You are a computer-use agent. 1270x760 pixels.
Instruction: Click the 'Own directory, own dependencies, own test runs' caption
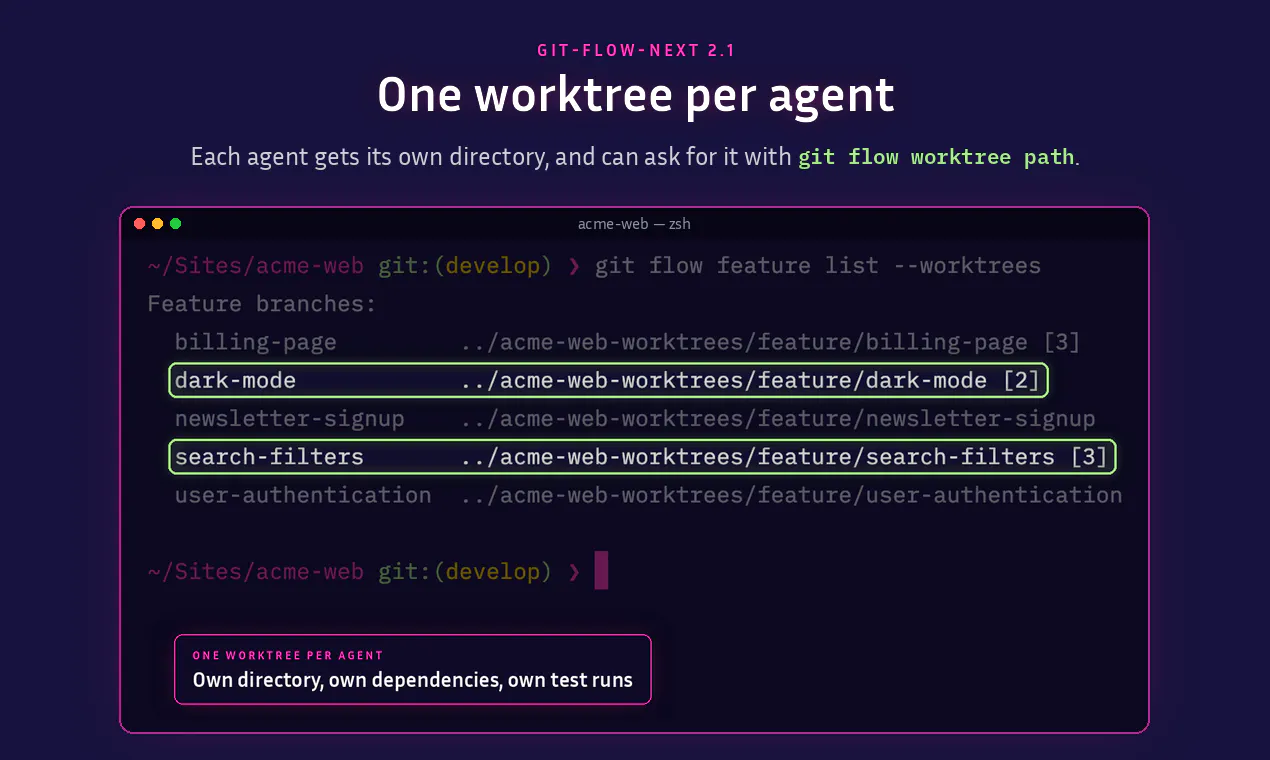pyautogui.click(x=413, y=680)
